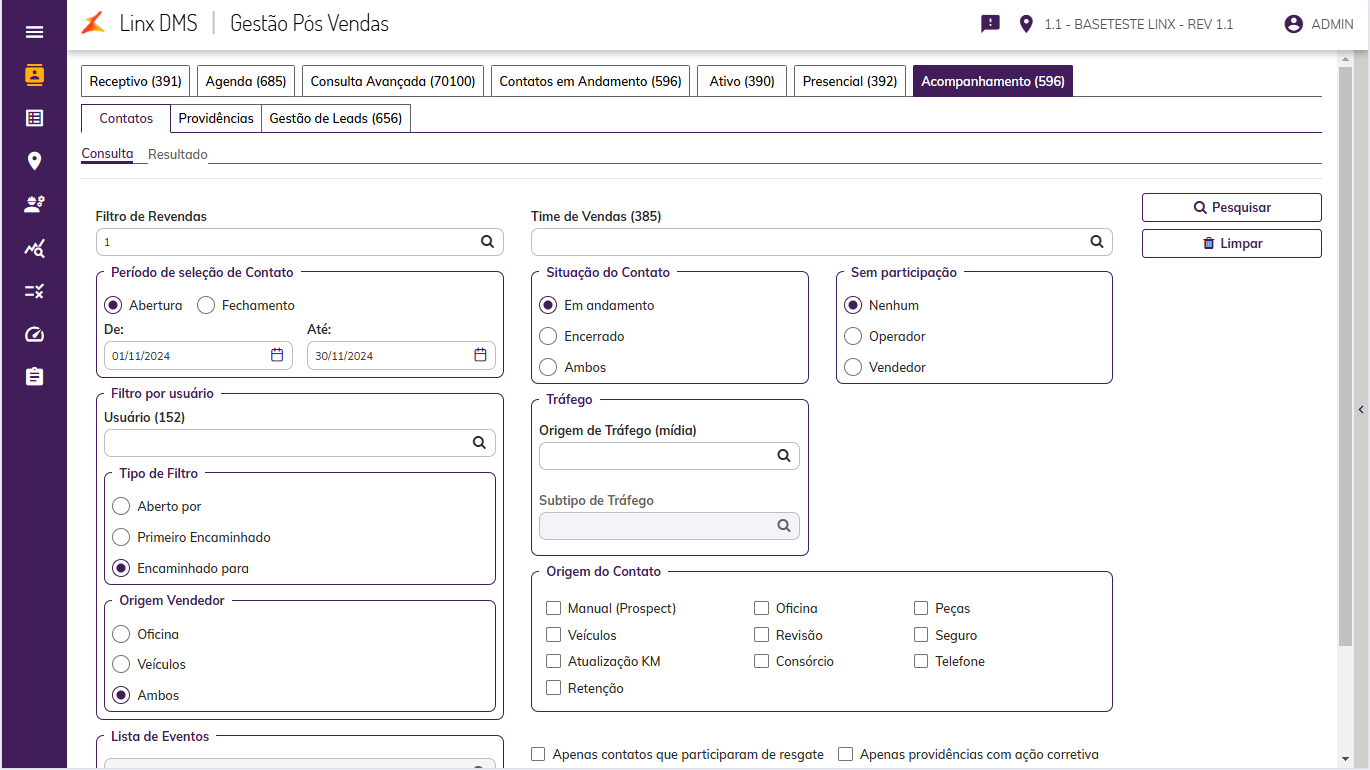Viewport: 1370px width, 770px height.
Task: Check the Seguro checkbox
Action: coord(921,635)
